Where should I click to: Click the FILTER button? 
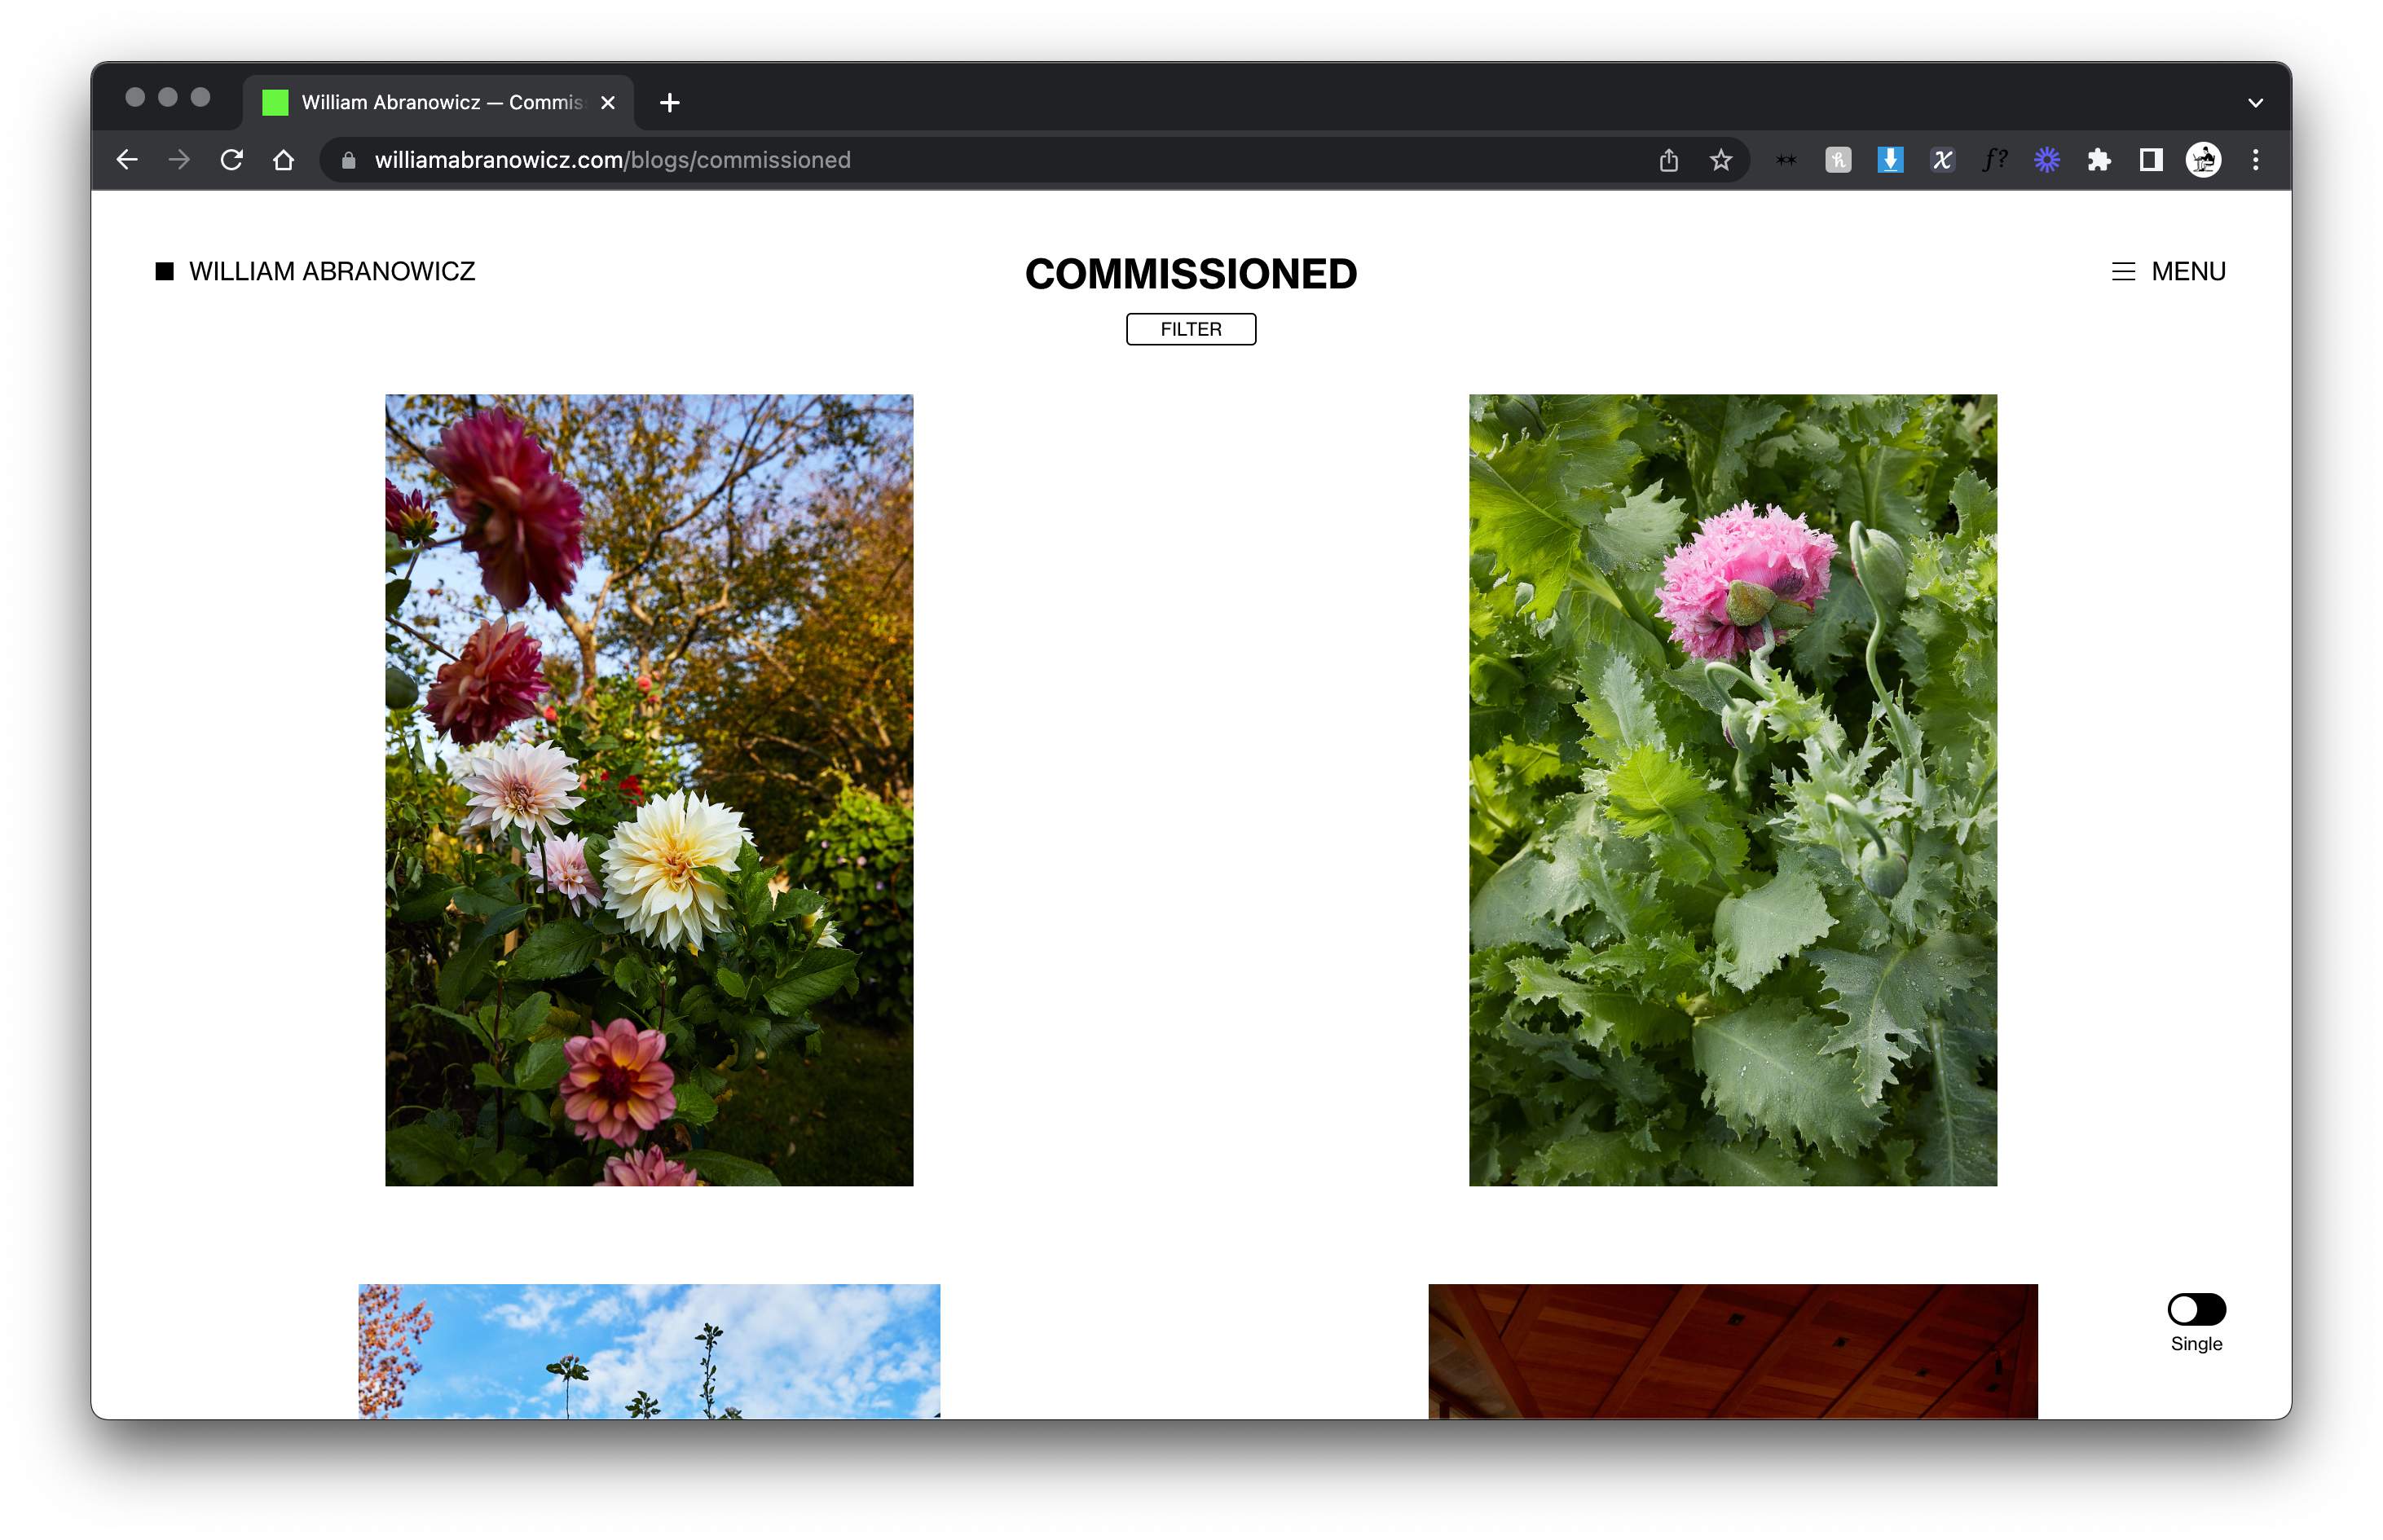pyautogui.click(x=1190, y=329)
